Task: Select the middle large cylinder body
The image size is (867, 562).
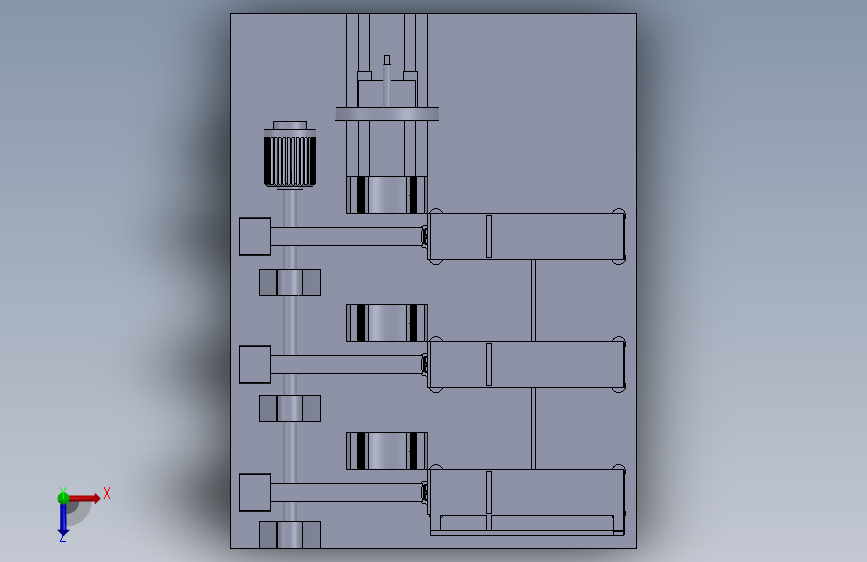Action: [x=526, y=364]
